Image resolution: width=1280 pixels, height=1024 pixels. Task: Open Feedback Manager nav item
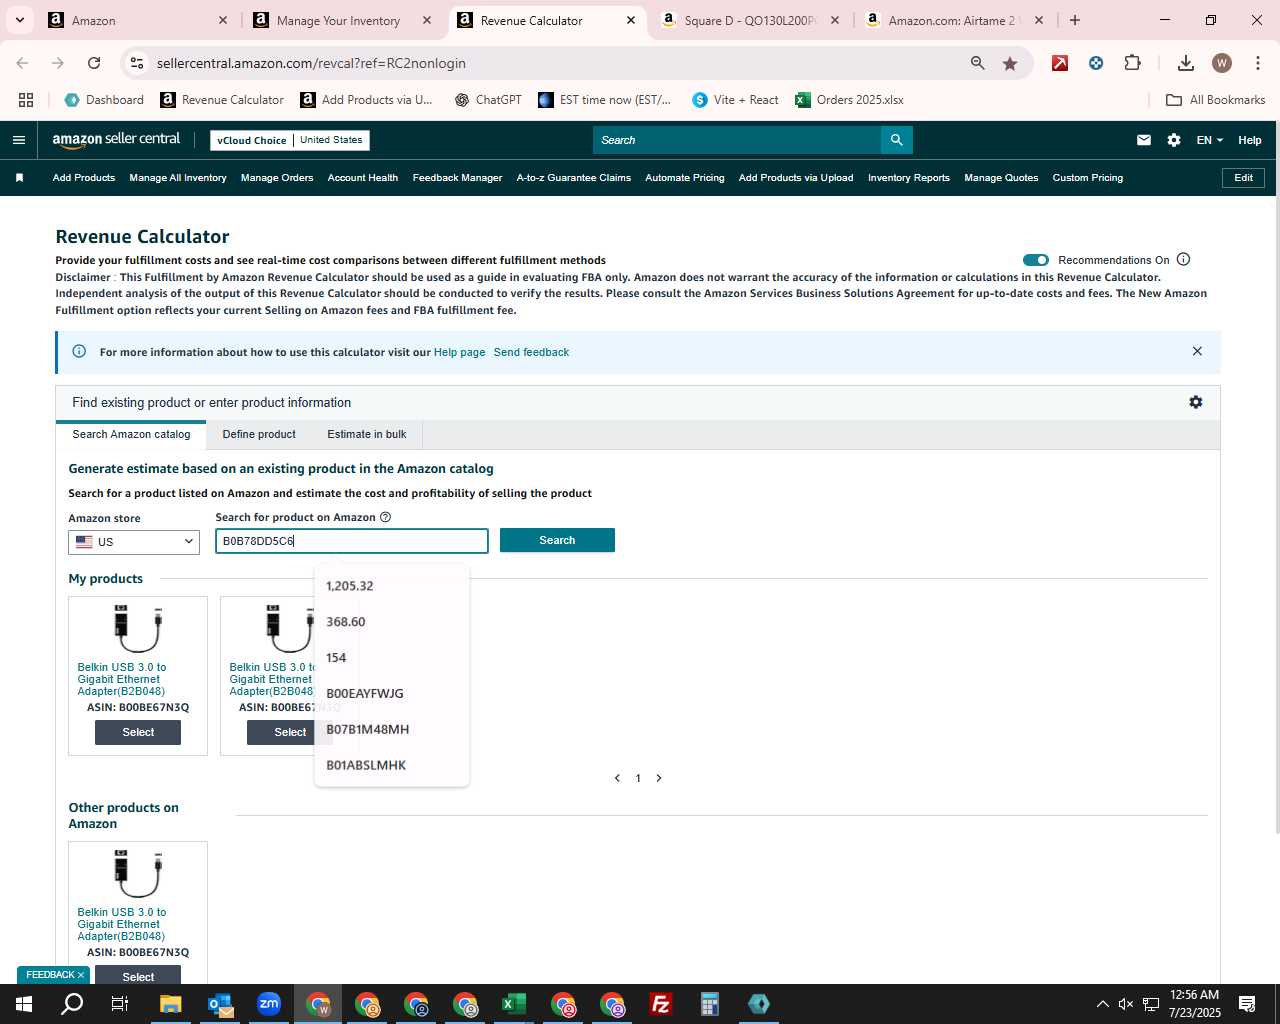457,178
